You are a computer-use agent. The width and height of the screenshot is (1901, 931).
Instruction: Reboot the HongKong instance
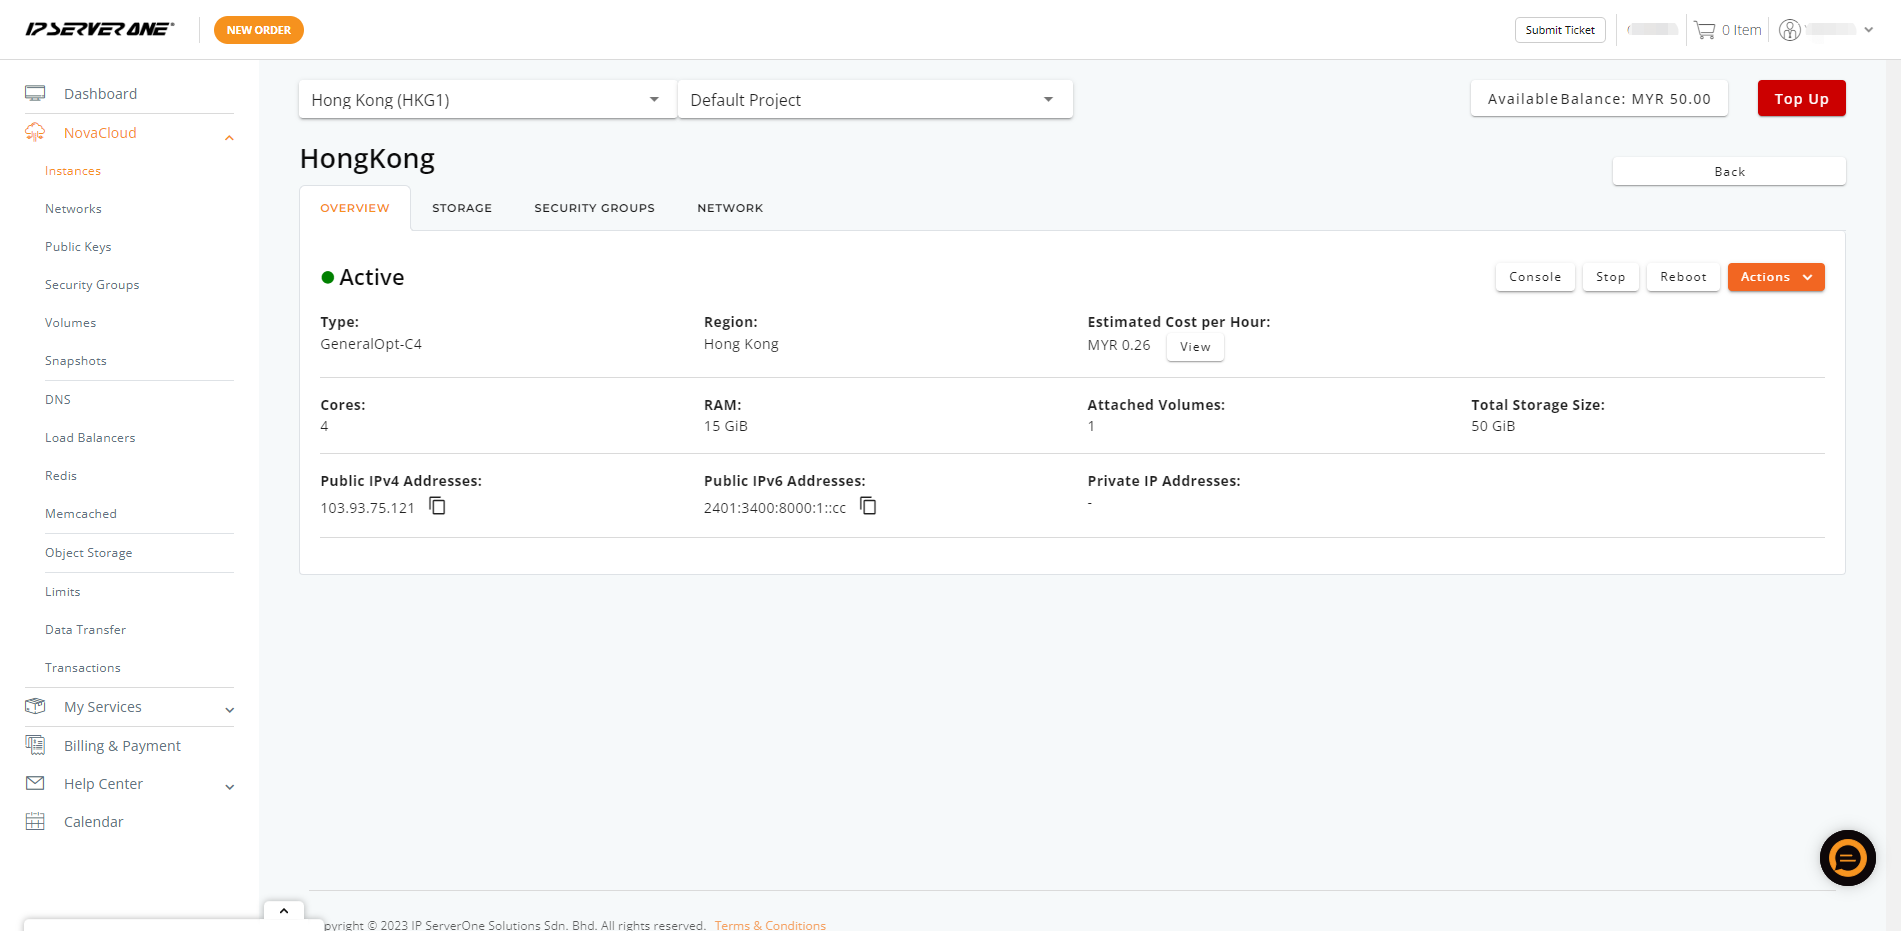click(x=1683, y=277)
